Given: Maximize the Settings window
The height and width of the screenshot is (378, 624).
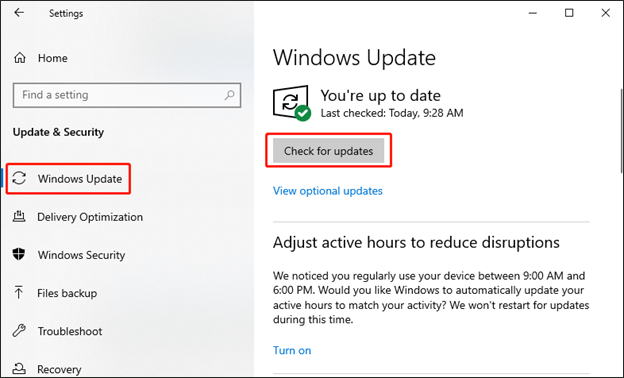Looking at the screenshot, I should click(569, 13).
